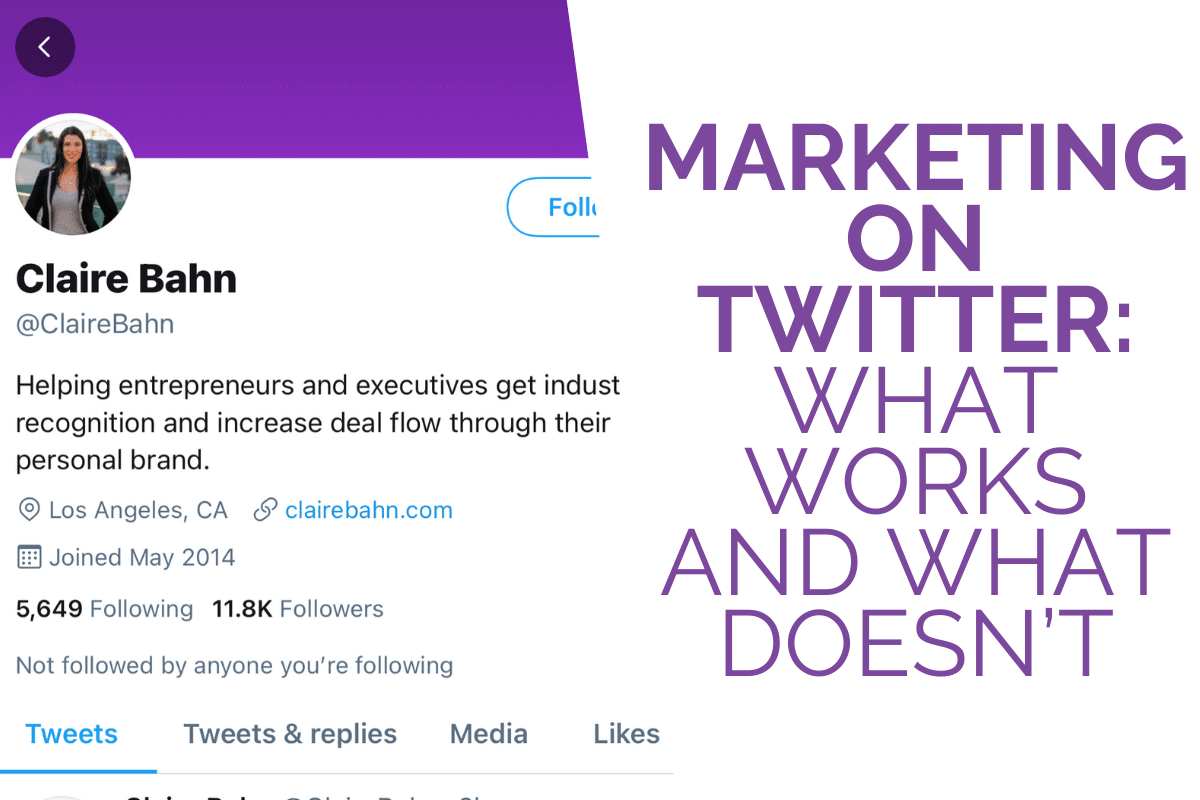This screenshot has width=1200, height=800.
Task: Switch to the Likes tab
Action: tap(626, 734)
